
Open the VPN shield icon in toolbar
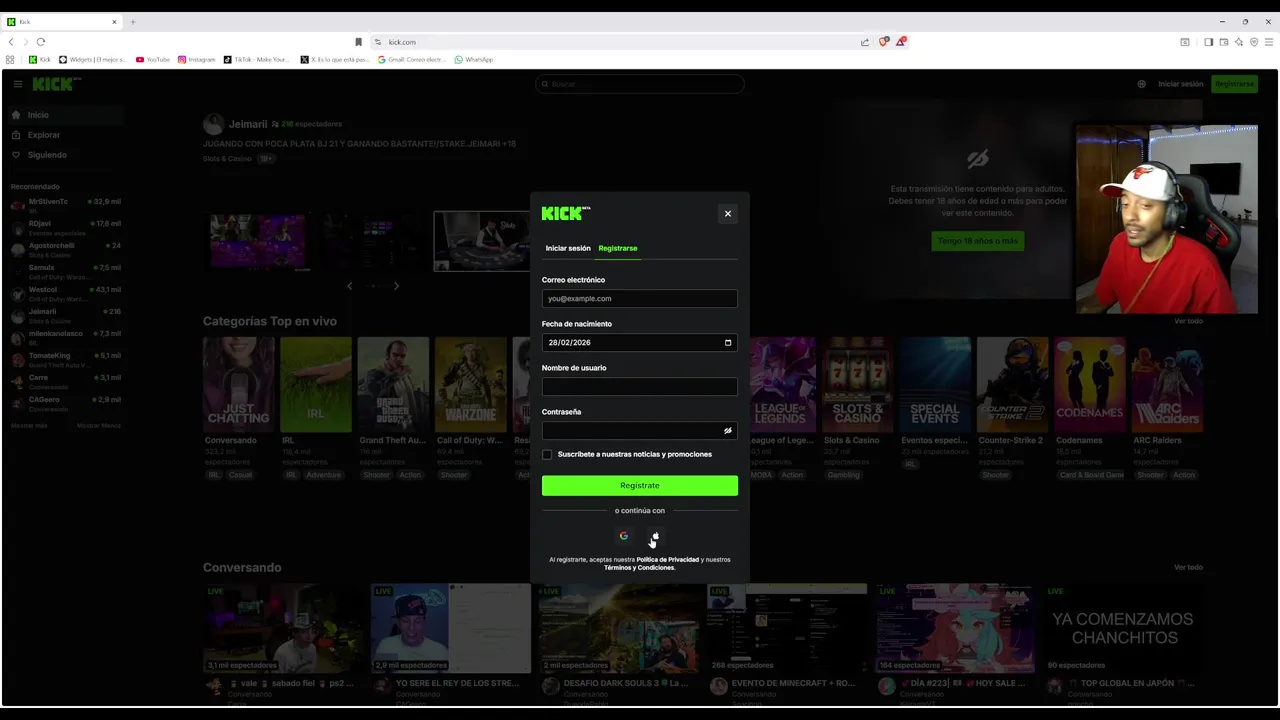coord(1254,42)
